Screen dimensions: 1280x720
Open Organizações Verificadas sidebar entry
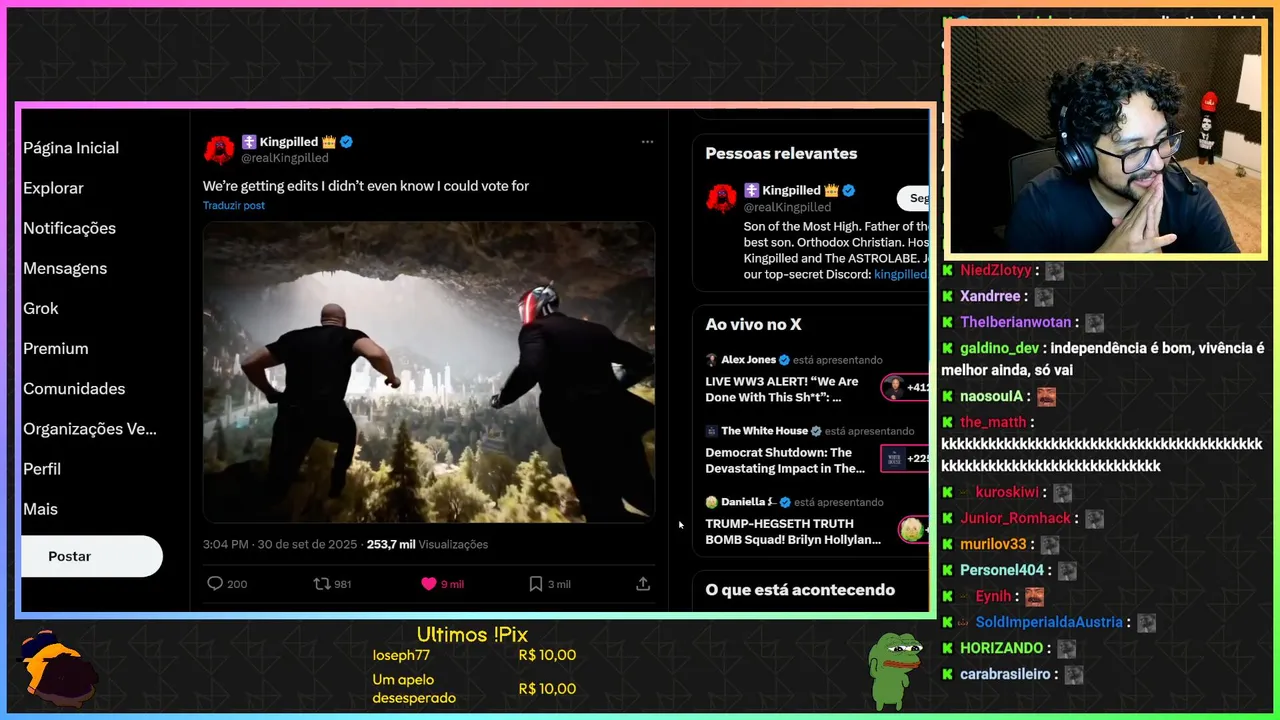point(90,429)
